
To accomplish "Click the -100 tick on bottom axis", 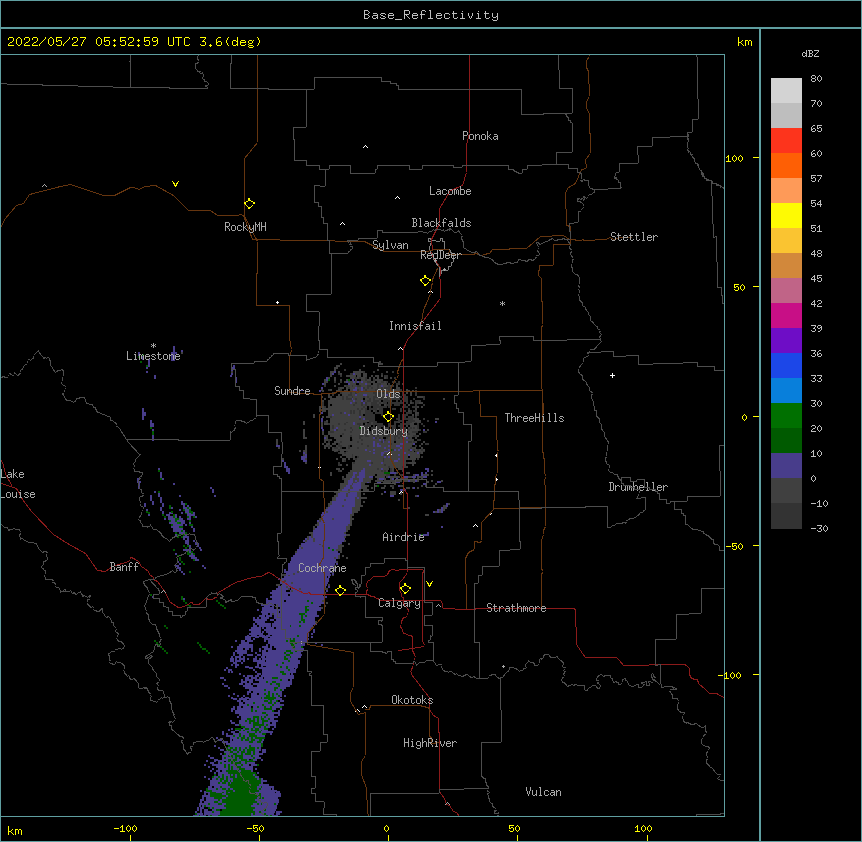I will click(x=125, y=829).
